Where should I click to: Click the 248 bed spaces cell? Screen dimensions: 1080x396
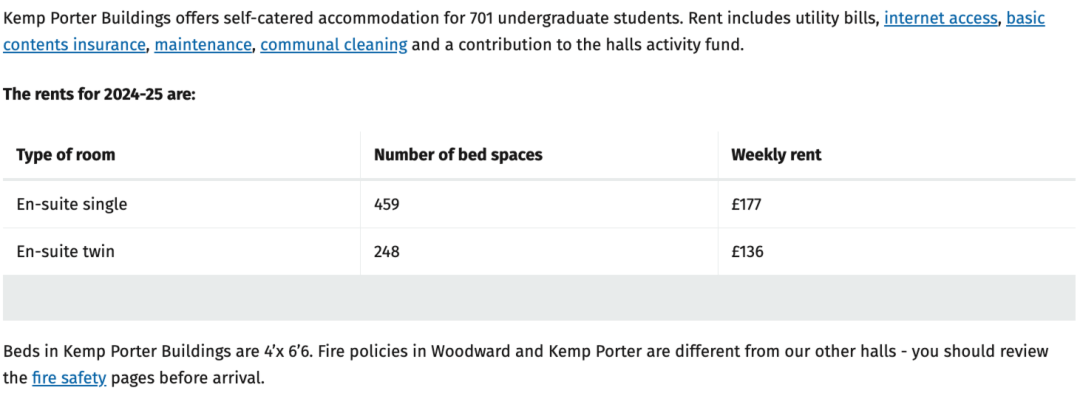[387, 252]
